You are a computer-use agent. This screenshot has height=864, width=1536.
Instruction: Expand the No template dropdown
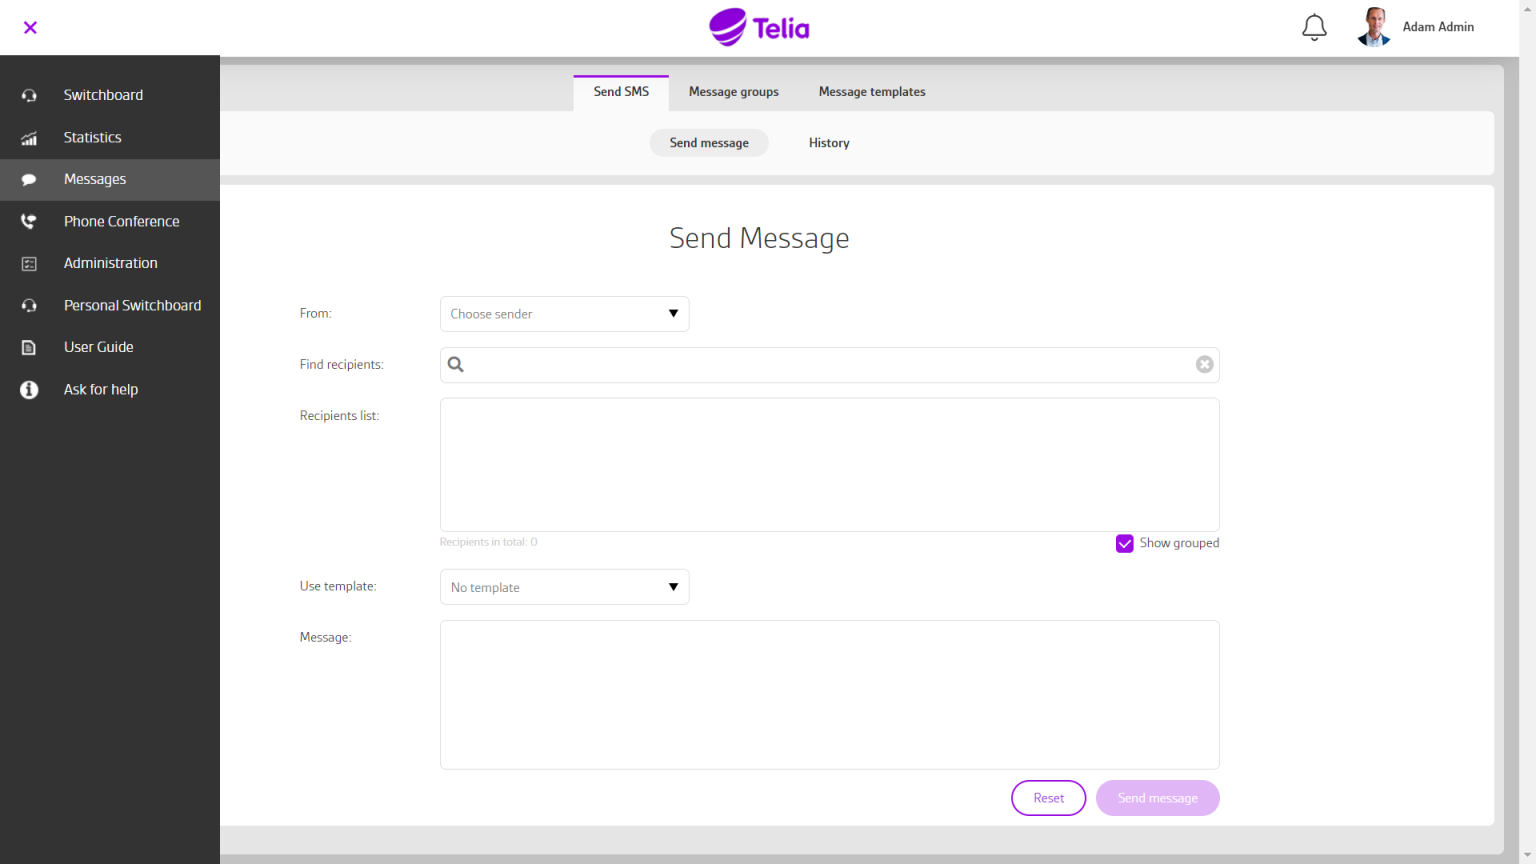coord(564,587)
